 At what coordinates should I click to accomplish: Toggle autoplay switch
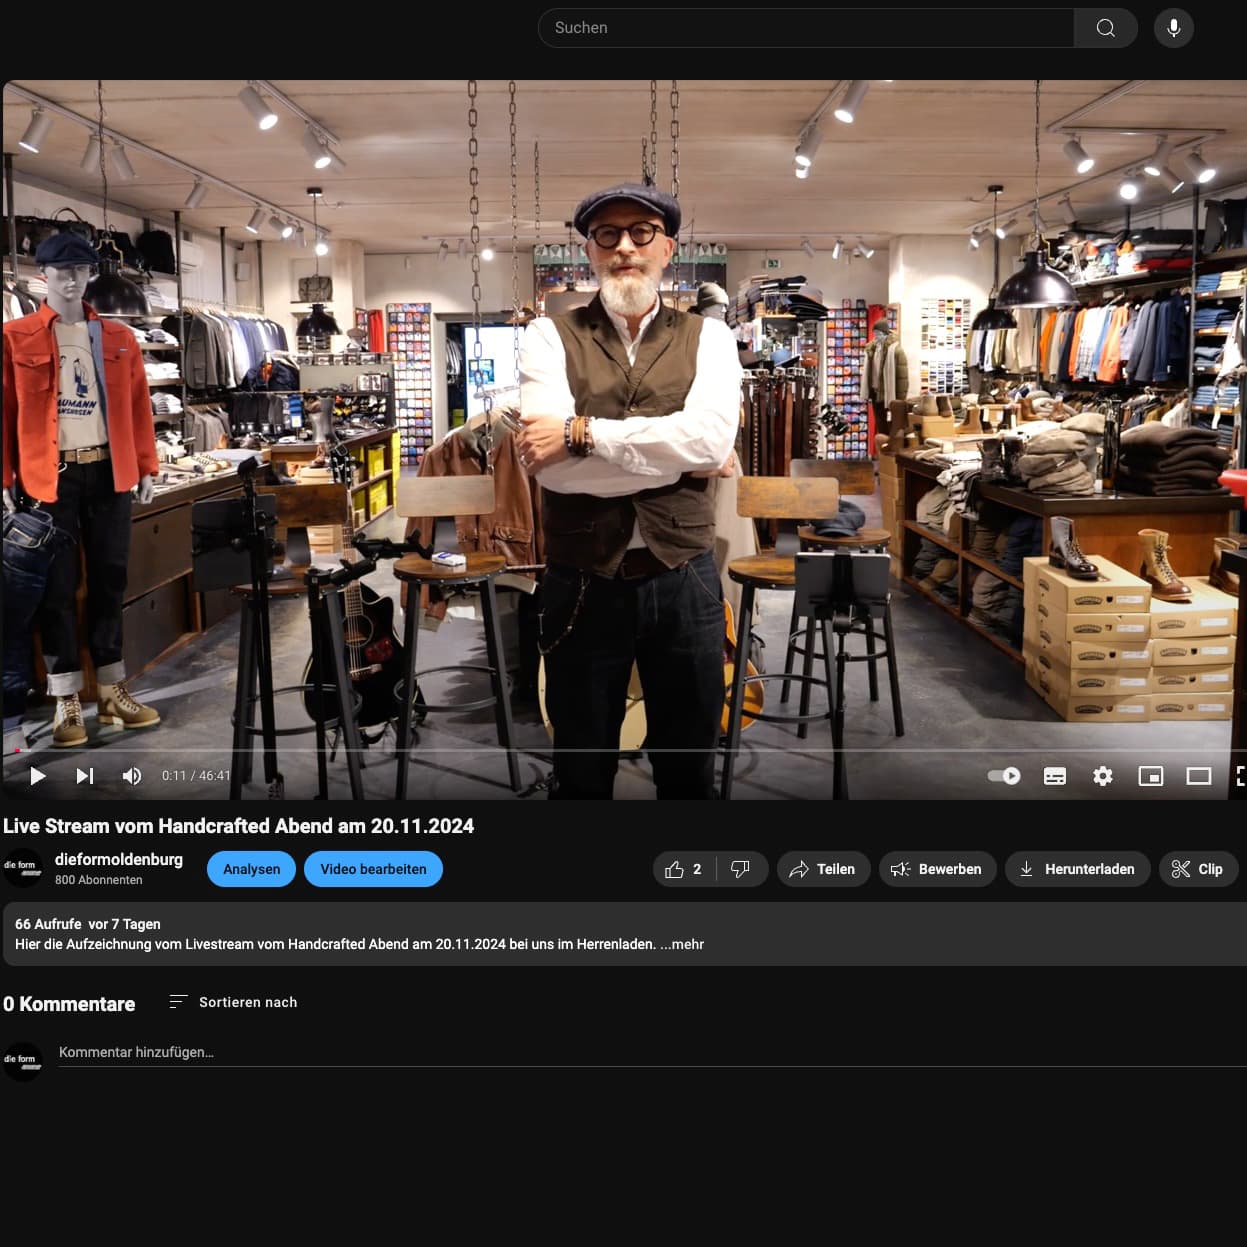coord(1003,776)
